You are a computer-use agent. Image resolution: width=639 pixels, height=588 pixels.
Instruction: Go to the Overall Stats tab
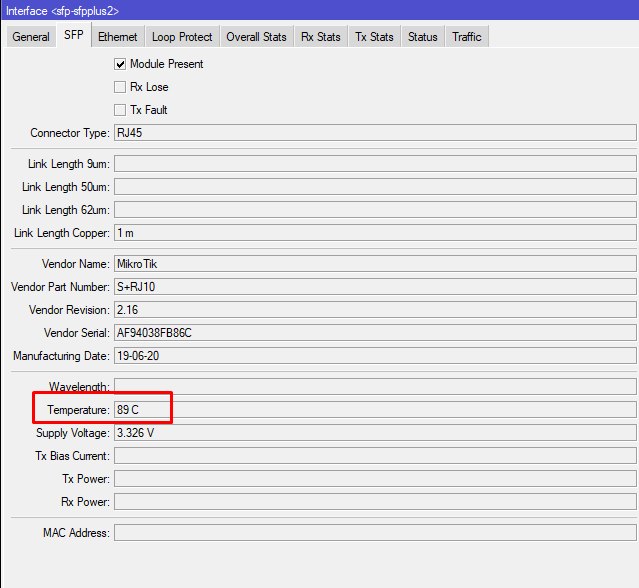[256, 37]
